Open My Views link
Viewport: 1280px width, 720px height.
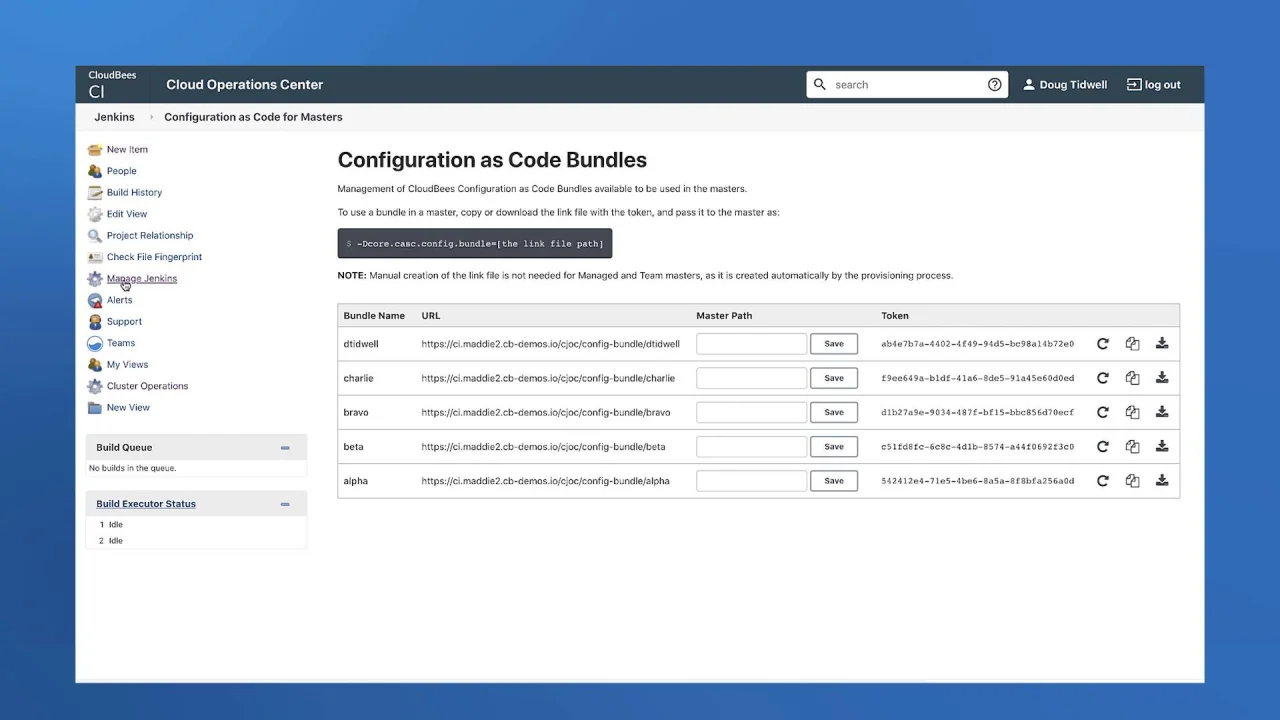127,365
